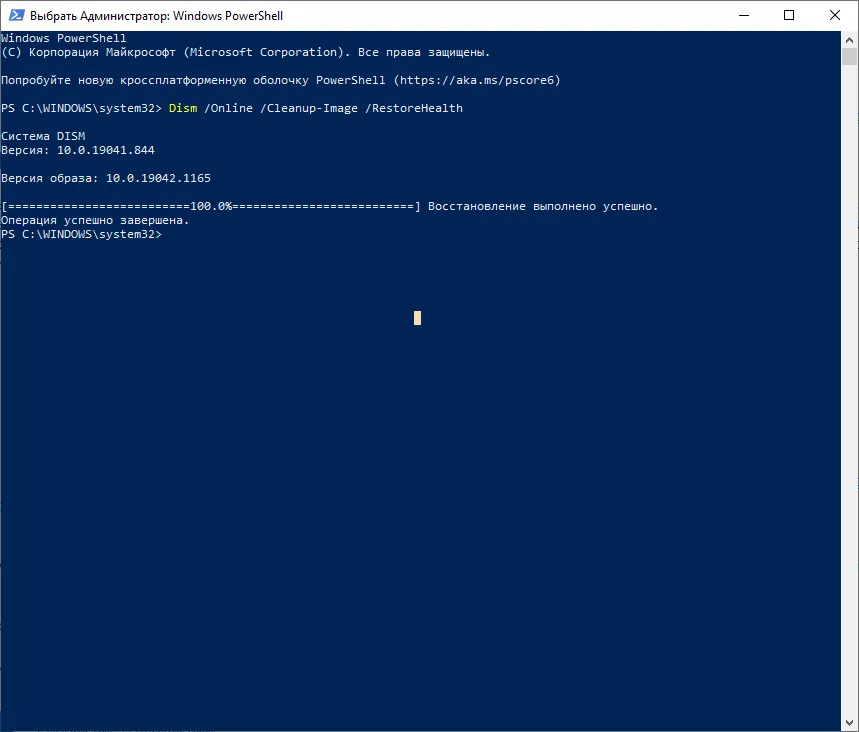Click the '/RestoreHealth' parameter text
The height and width of the screenshot is (732, 859).
click(x=414, y=108)
